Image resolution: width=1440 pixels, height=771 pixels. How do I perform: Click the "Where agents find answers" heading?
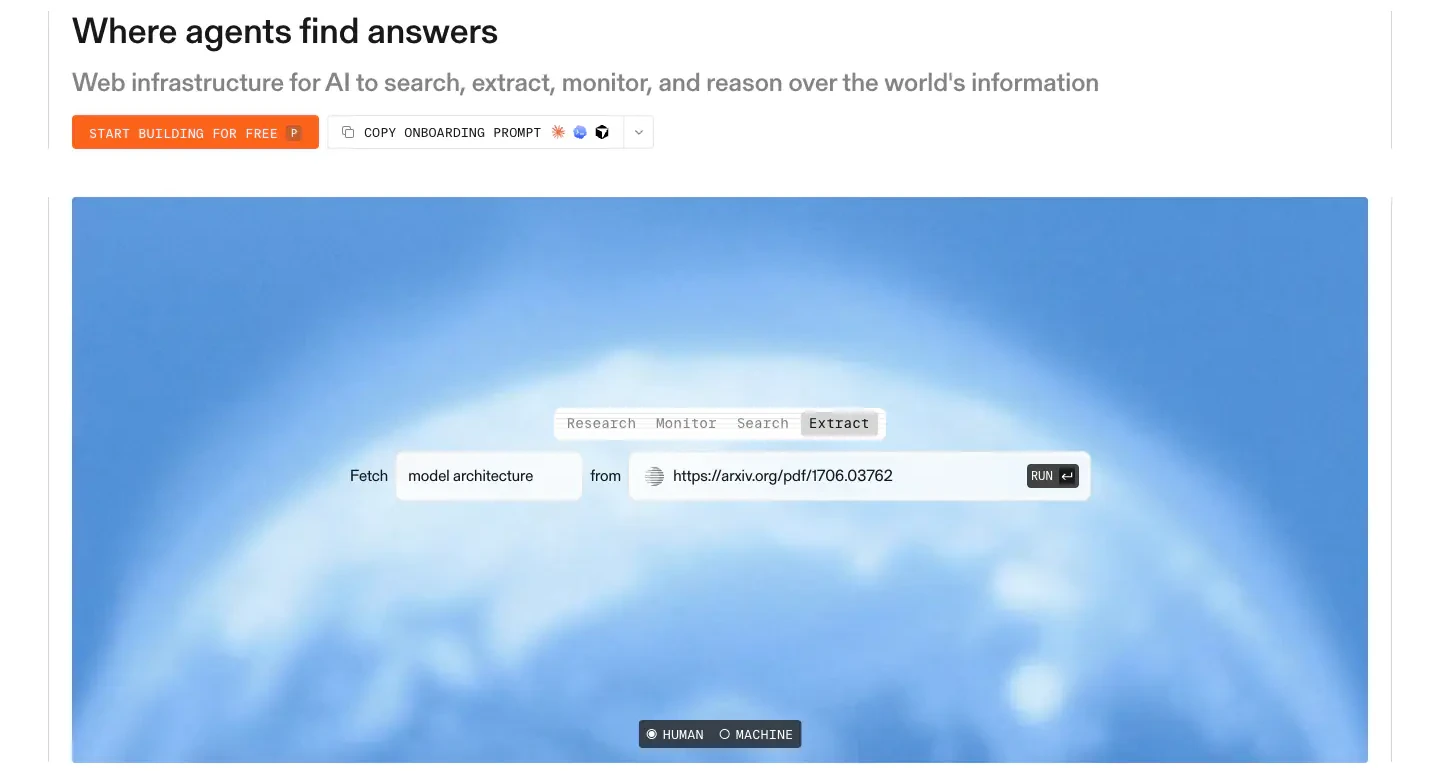[x=285, y=32]
